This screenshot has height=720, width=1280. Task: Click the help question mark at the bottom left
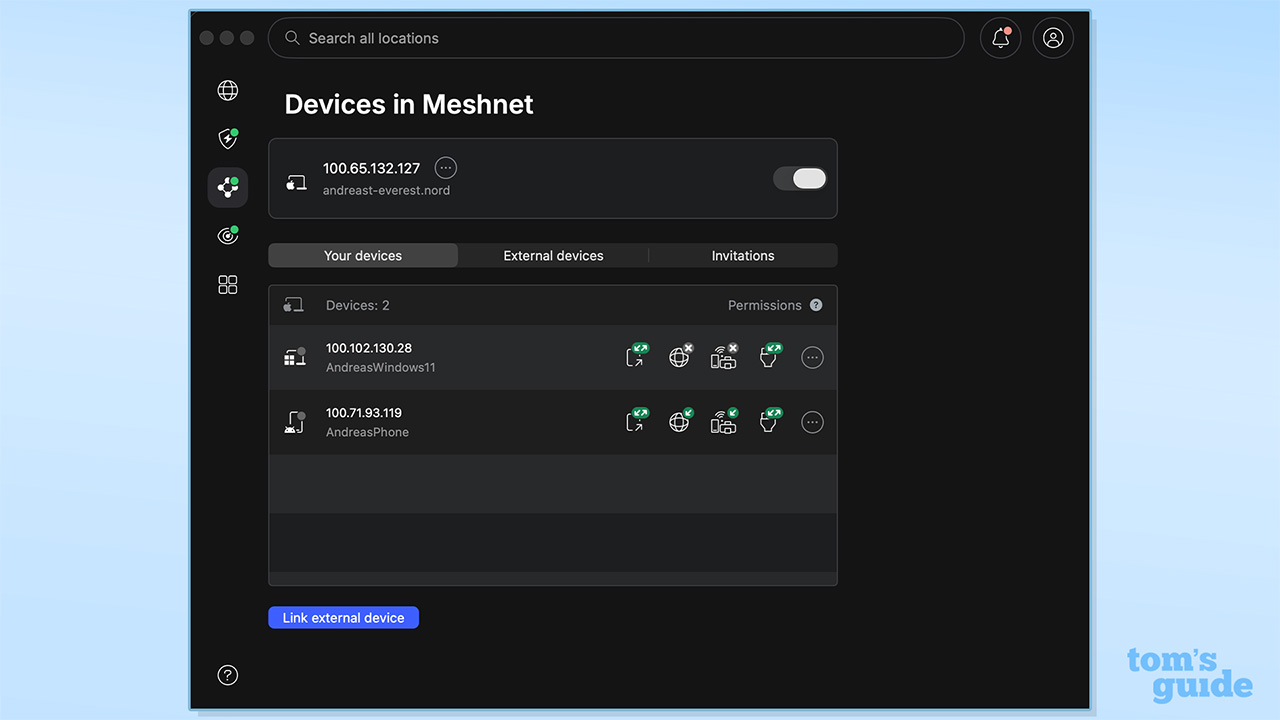tap(227, 675)
